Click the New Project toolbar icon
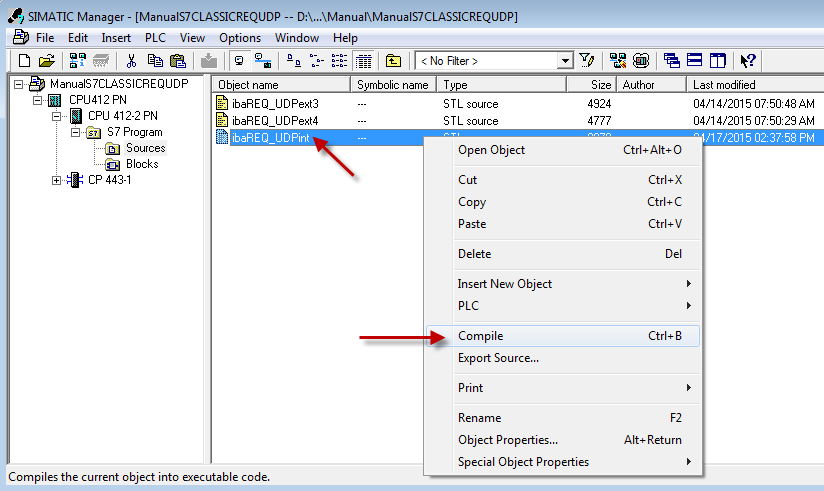 click(24, 61)
